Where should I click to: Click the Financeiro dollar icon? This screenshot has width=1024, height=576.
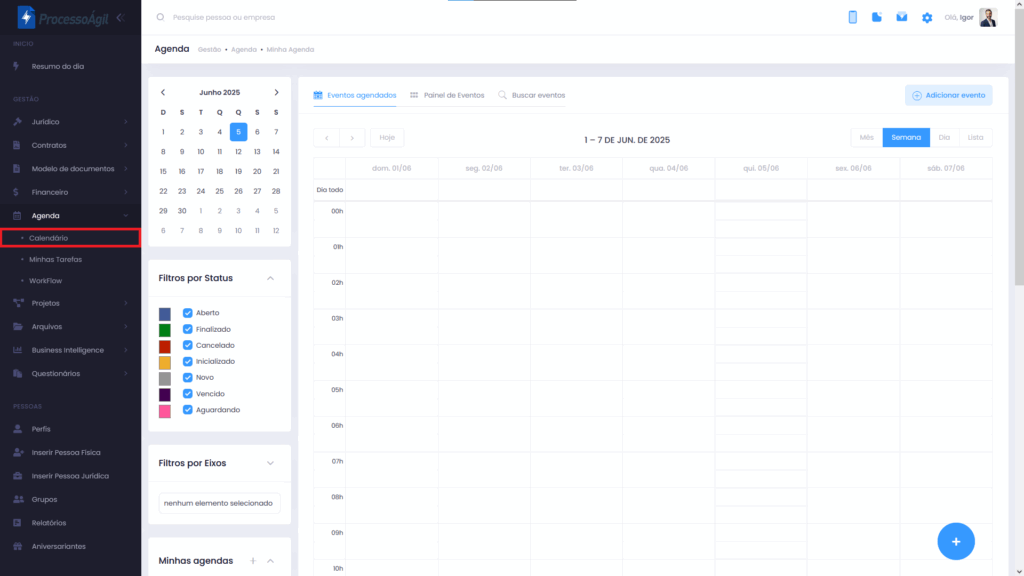(x=16, y=192)
